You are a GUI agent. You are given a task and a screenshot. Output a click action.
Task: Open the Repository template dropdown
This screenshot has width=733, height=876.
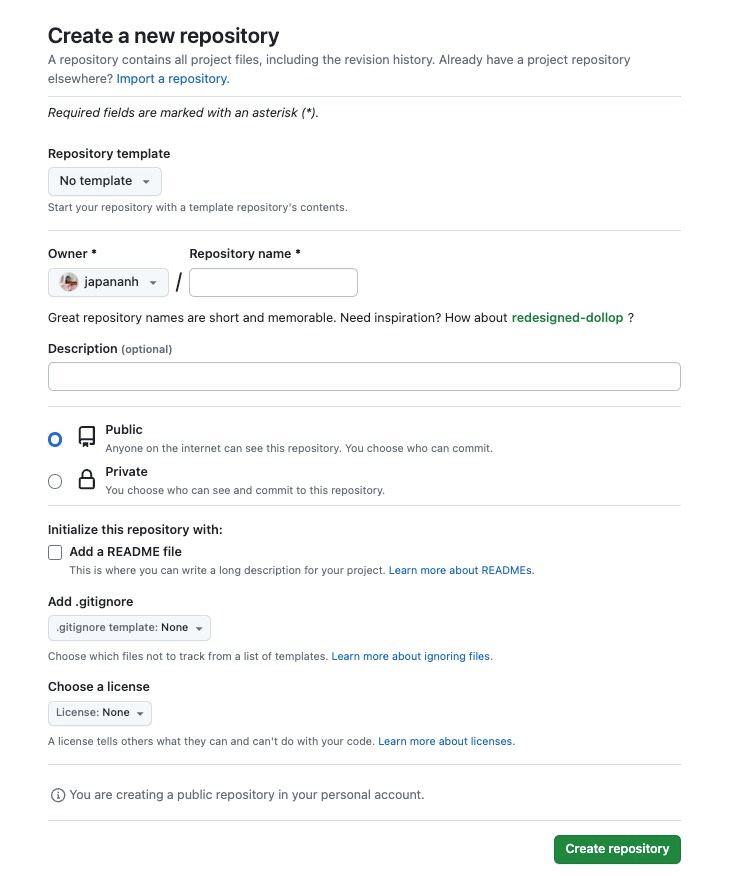click(104, 181)
